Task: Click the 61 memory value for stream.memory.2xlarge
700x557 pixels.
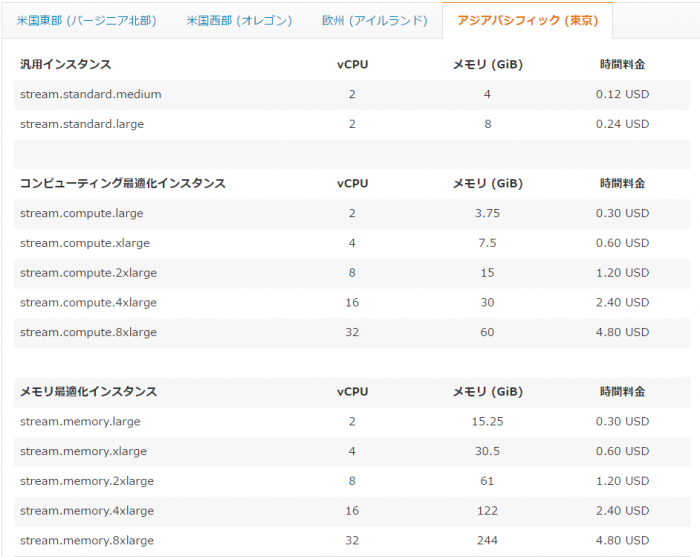Action: click(487, 481)
